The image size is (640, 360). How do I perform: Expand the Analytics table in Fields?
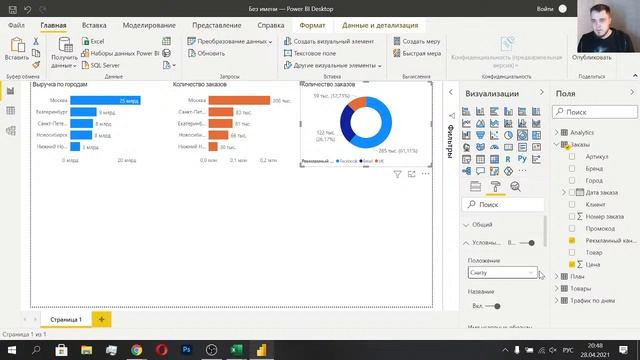(x=556, y=132)
